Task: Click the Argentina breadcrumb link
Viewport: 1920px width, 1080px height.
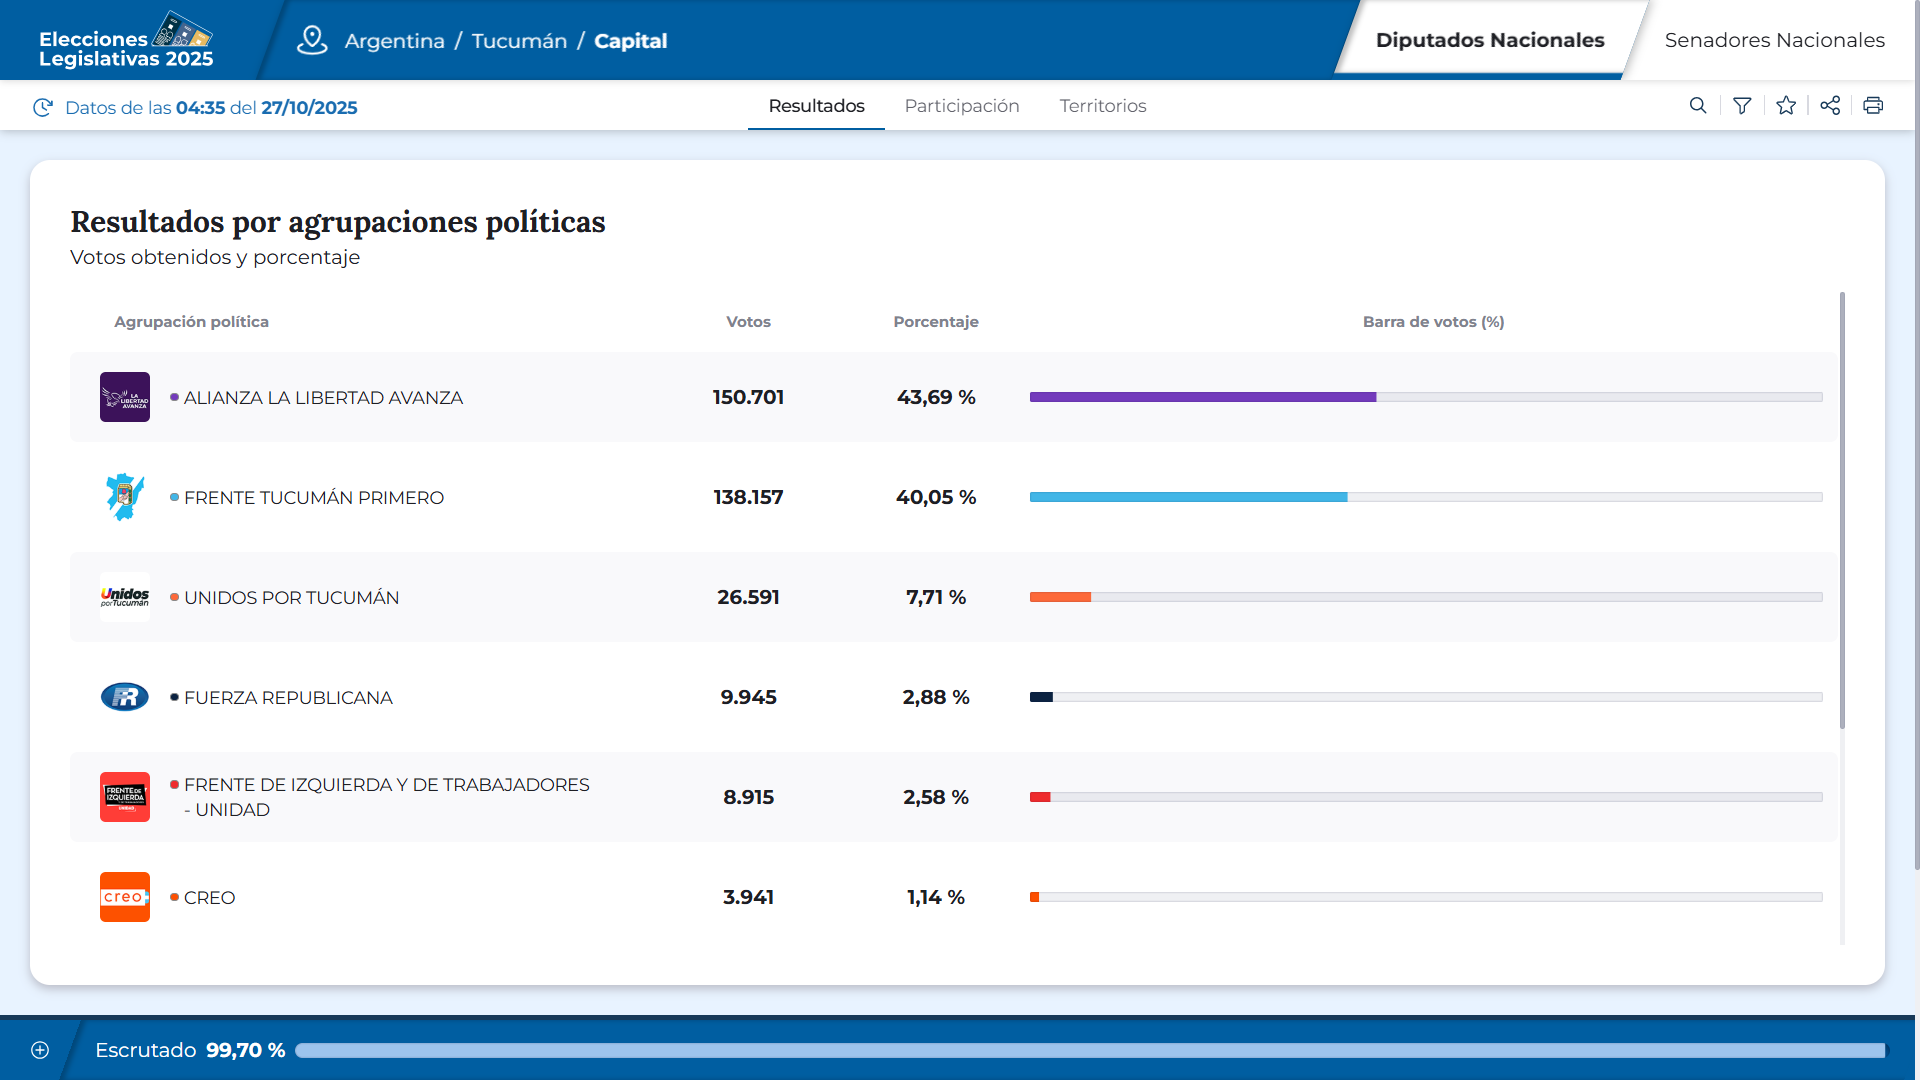Action: coord(394,41)
